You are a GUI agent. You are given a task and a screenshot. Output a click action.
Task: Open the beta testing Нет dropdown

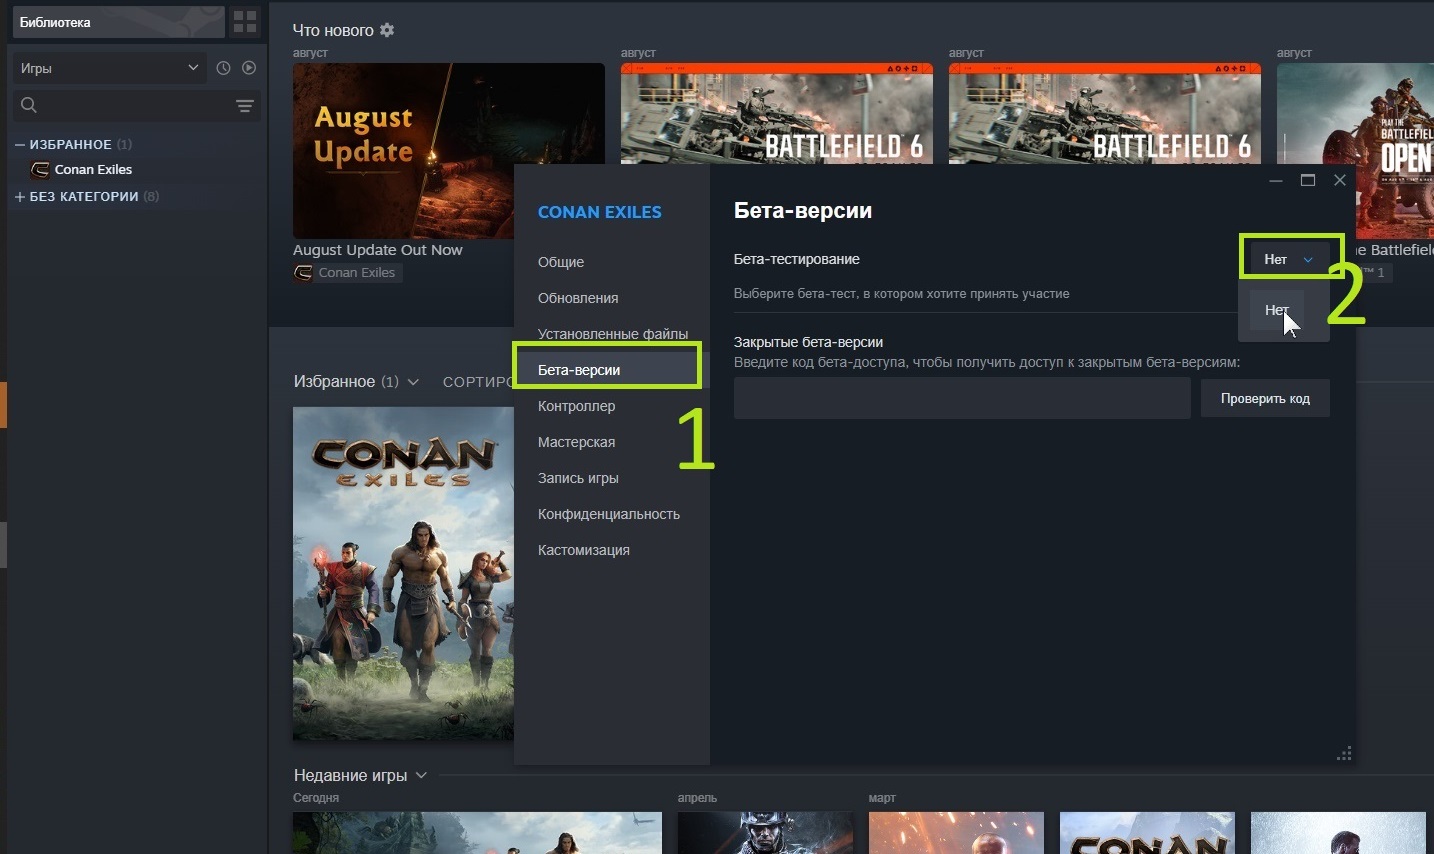click(x=1288, y=259)
